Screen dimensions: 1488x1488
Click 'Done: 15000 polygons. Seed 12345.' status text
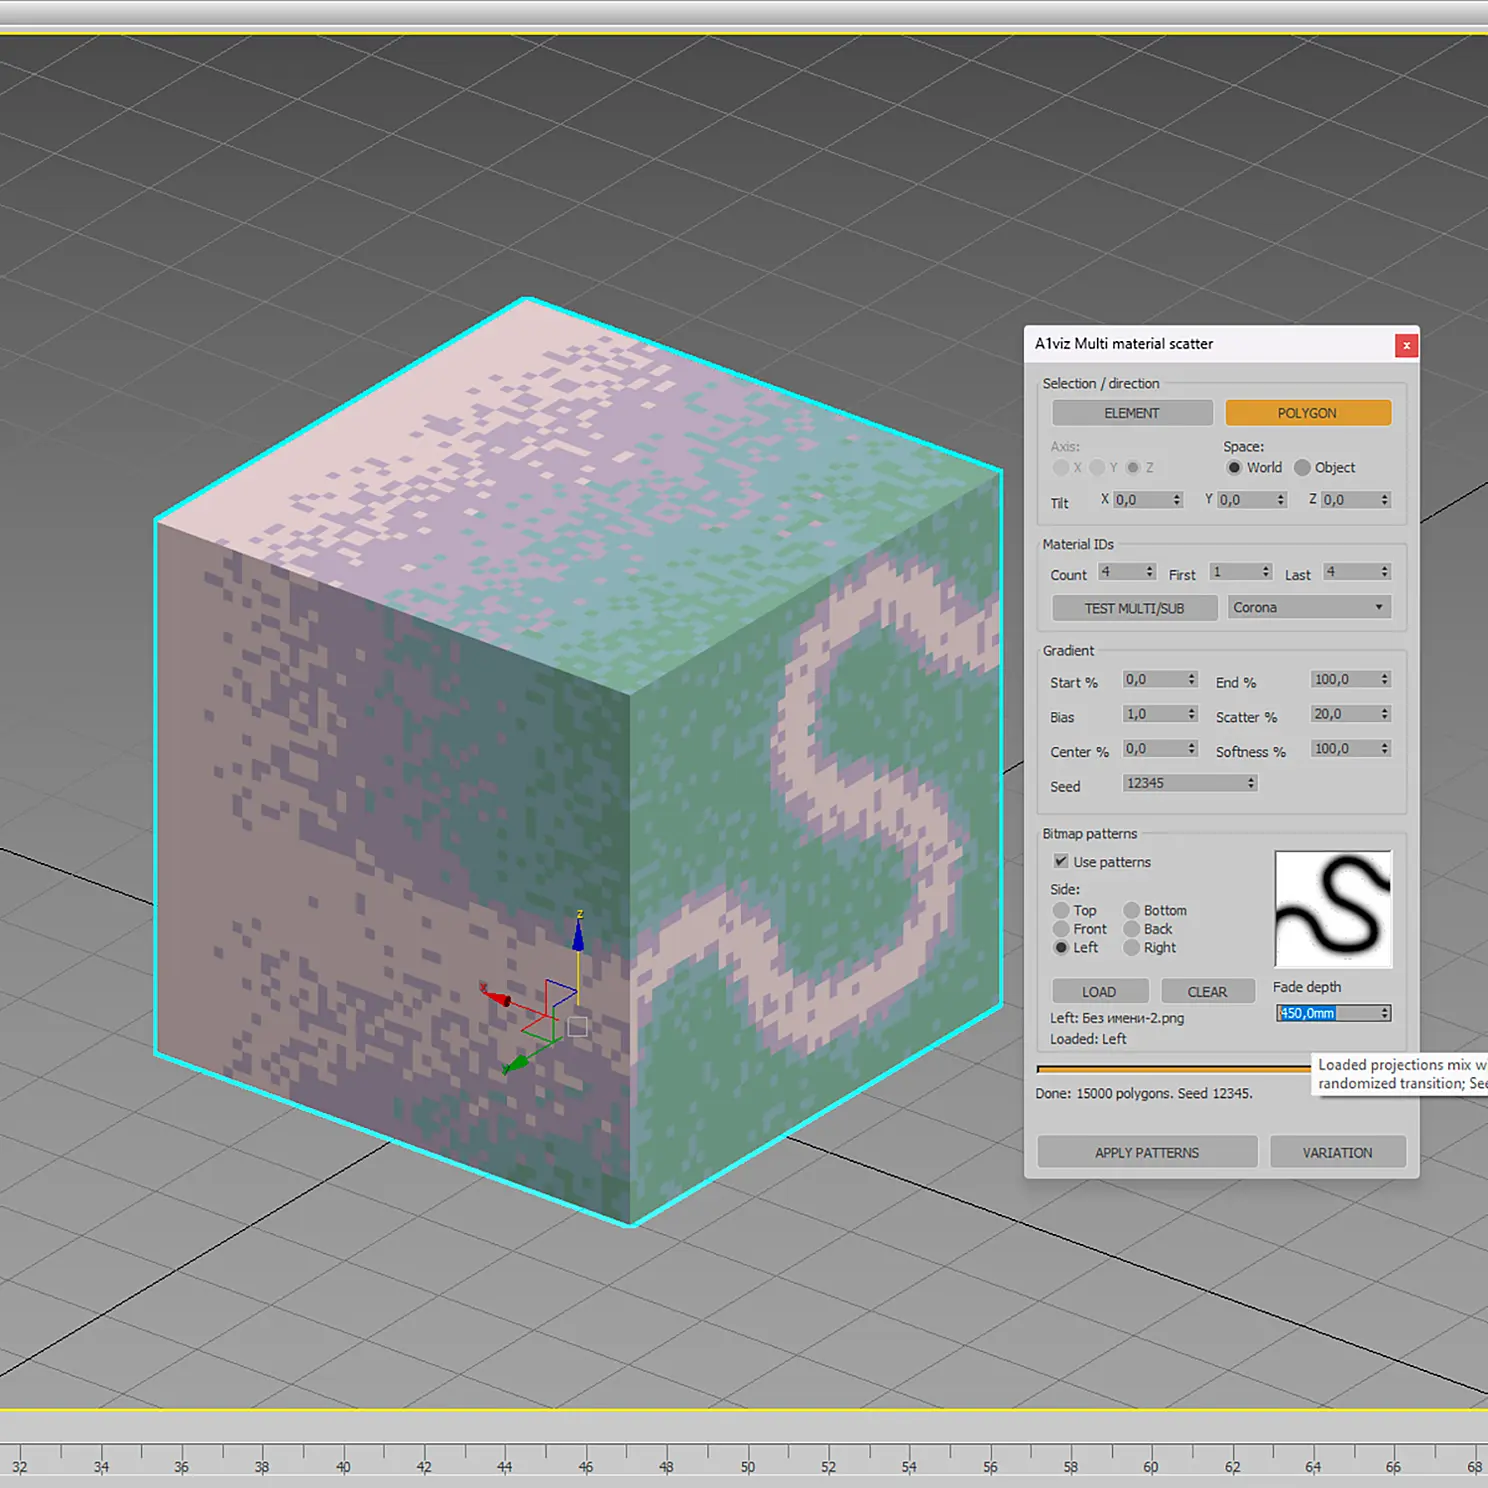coord(1144,1094)
